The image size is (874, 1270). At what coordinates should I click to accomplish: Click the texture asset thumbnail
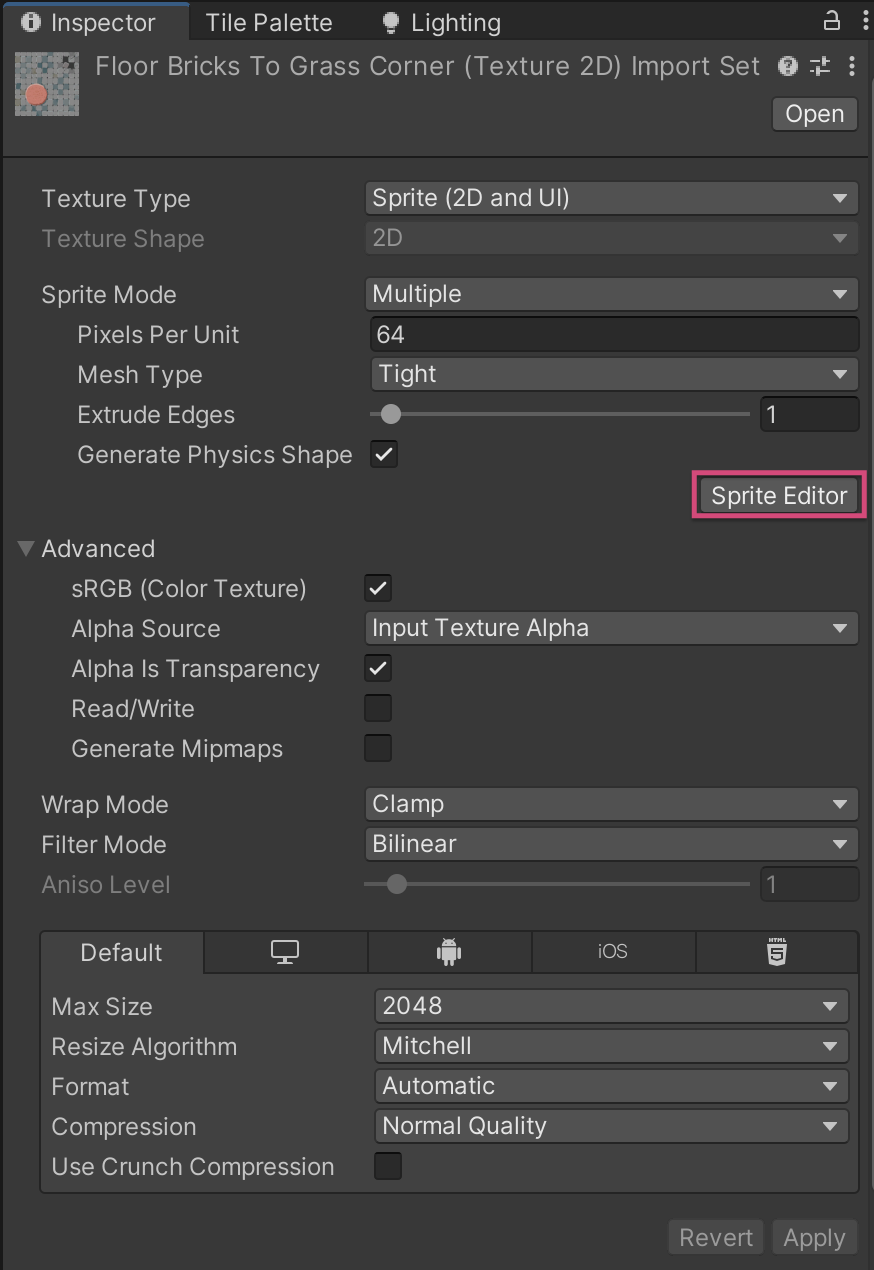point(47,84)
